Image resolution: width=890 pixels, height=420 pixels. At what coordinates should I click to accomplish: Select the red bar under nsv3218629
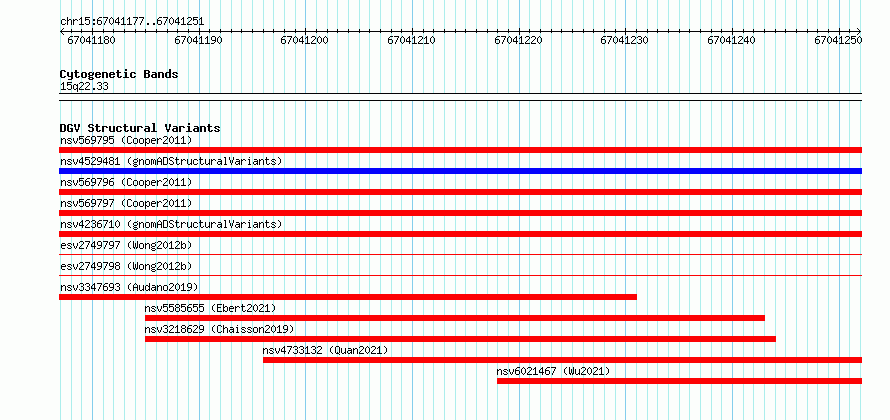[460, 339]
